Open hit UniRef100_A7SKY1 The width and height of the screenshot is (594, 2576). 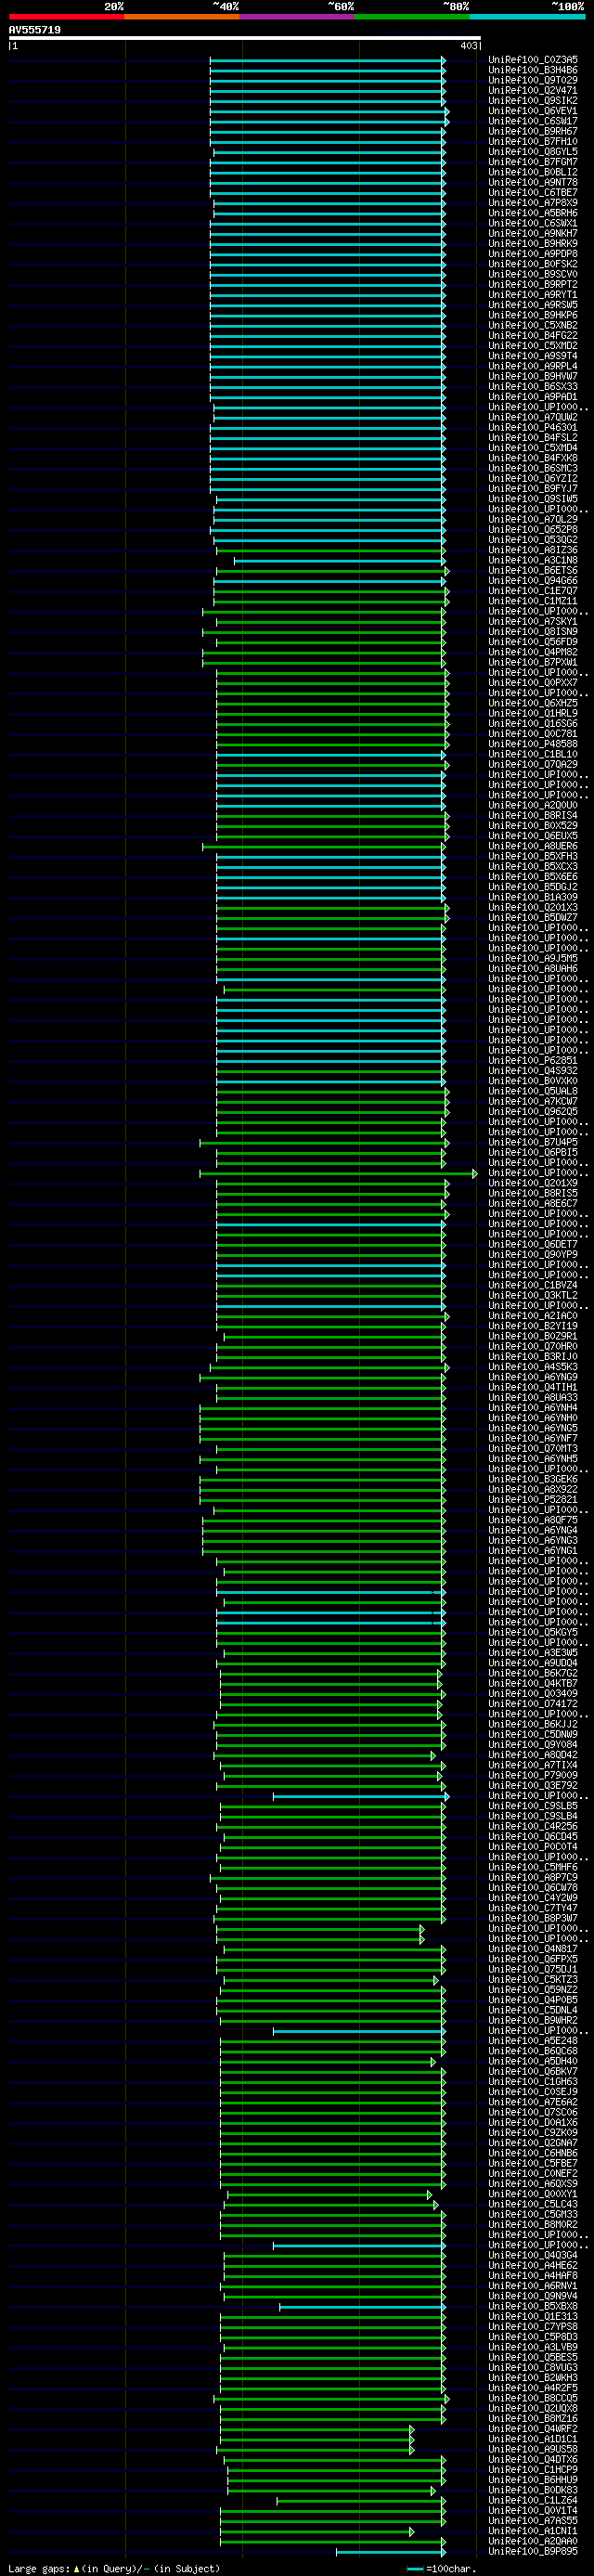tap(533, 621)
